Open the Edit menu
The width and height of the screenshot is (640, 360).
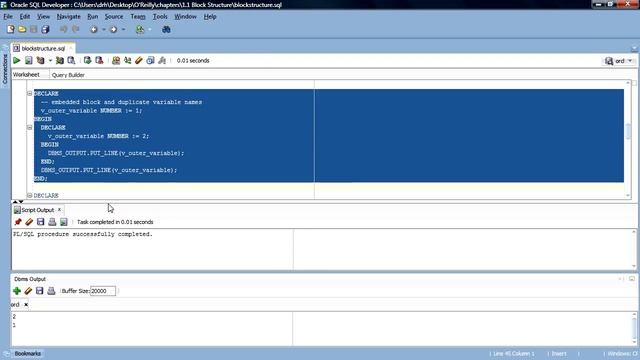25,17
